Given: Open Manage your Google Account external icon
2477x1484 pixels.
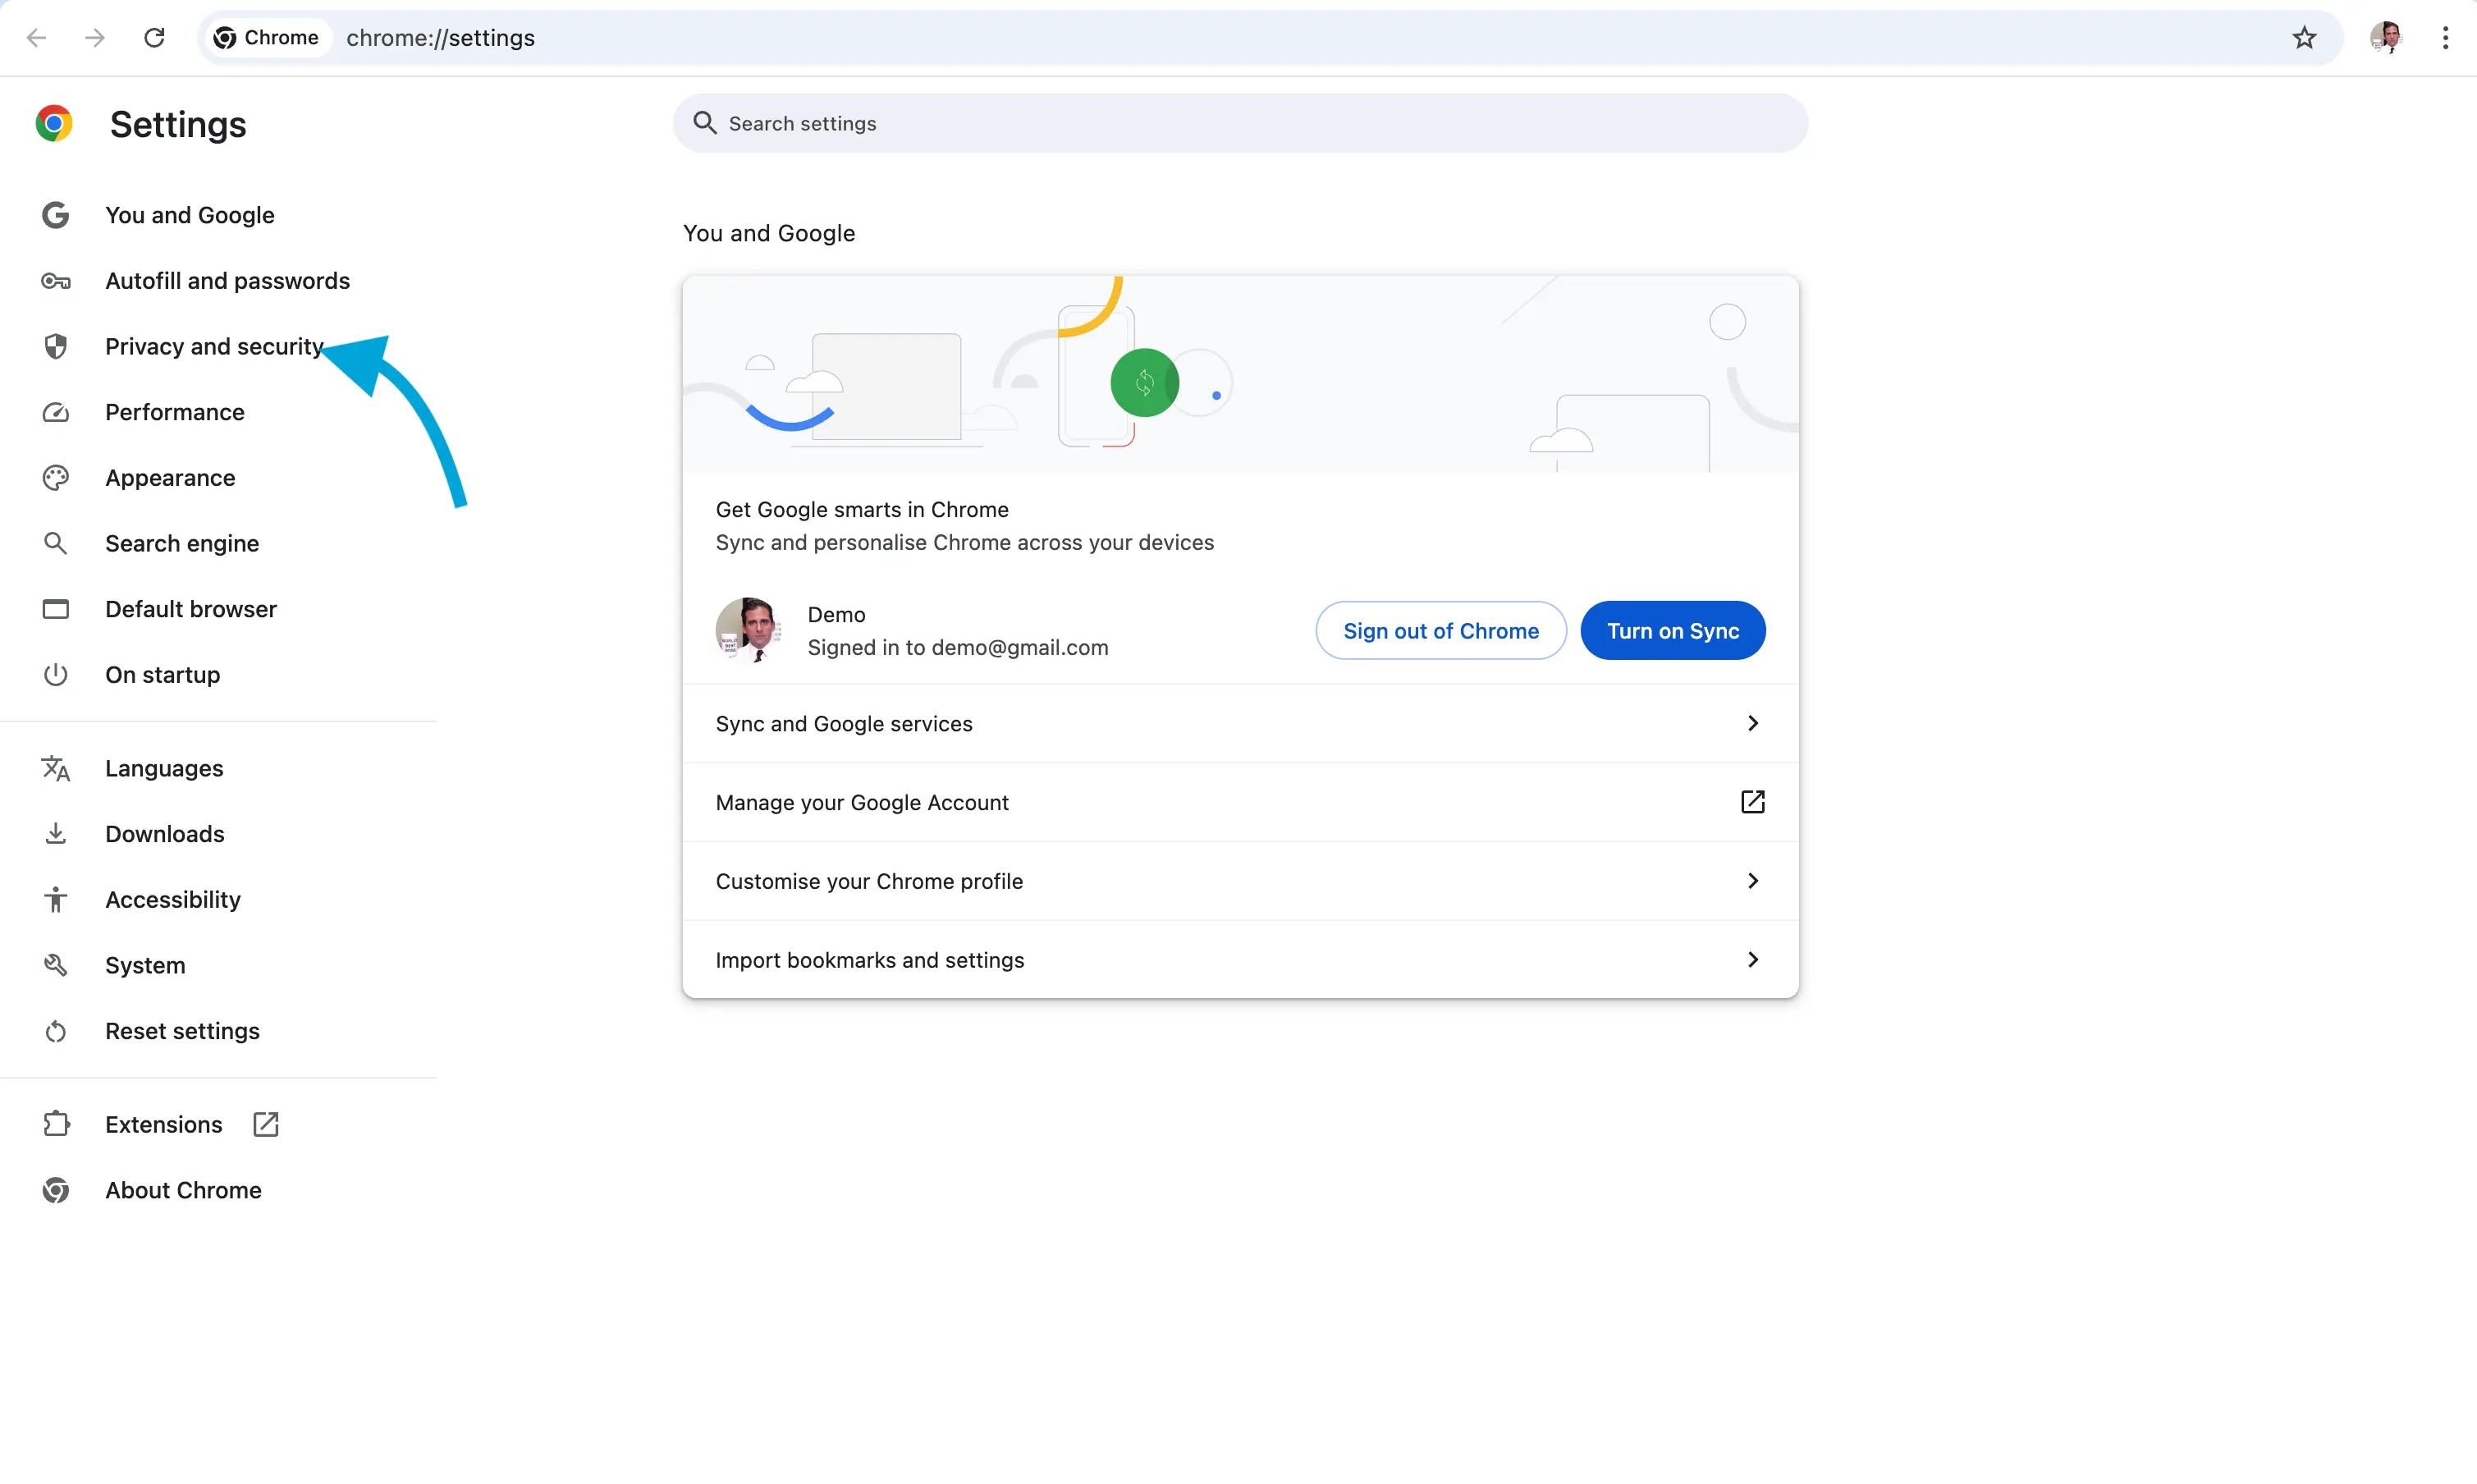Looking at the screenshot, I should click(x=1752, y=802).
